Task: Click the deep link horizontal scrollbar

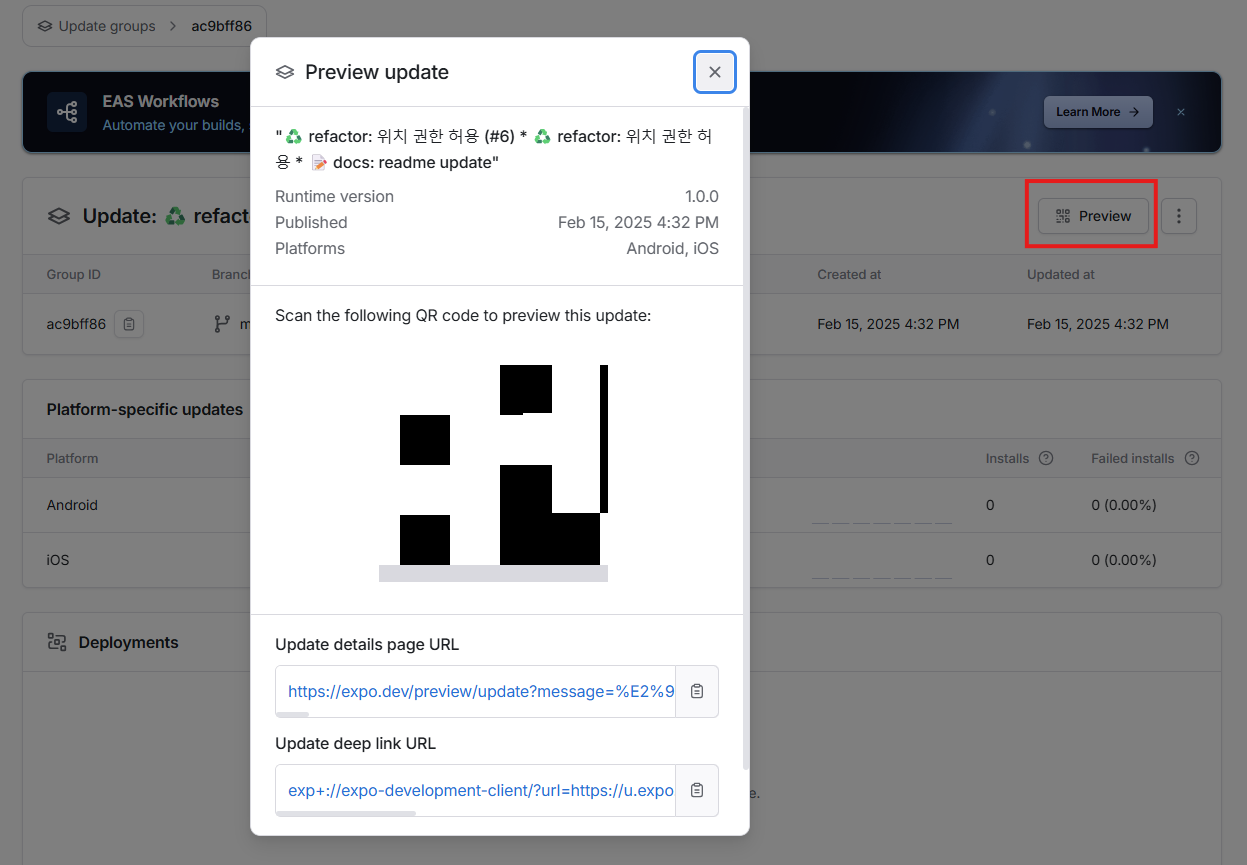Action: point(346,814)
